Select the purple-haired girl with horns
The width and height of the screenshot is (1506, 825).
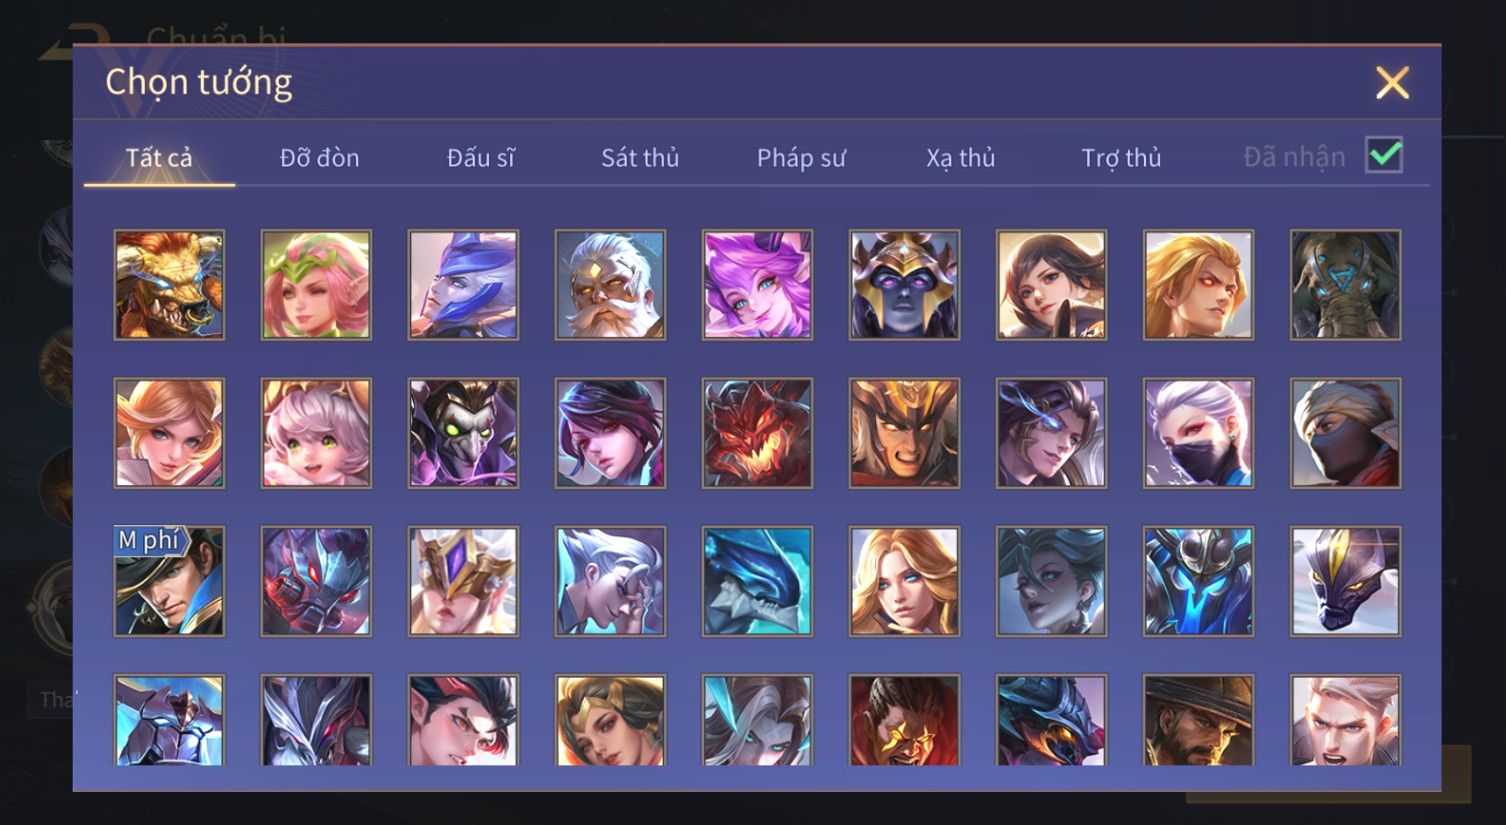tap(757, 285)
